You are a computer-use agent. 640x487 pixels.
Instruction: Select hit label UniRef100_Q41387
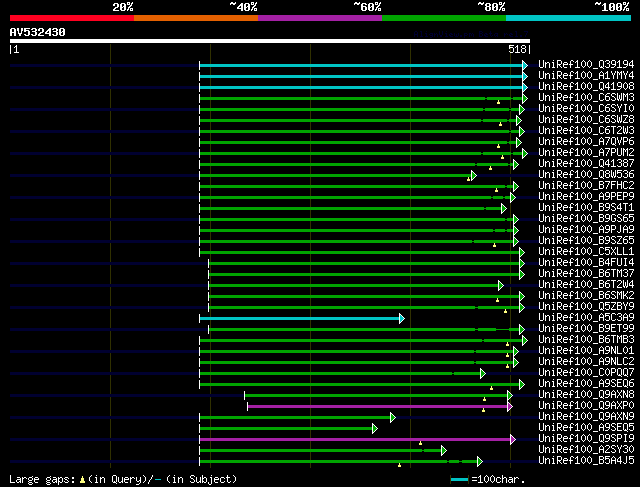(586, 164)
